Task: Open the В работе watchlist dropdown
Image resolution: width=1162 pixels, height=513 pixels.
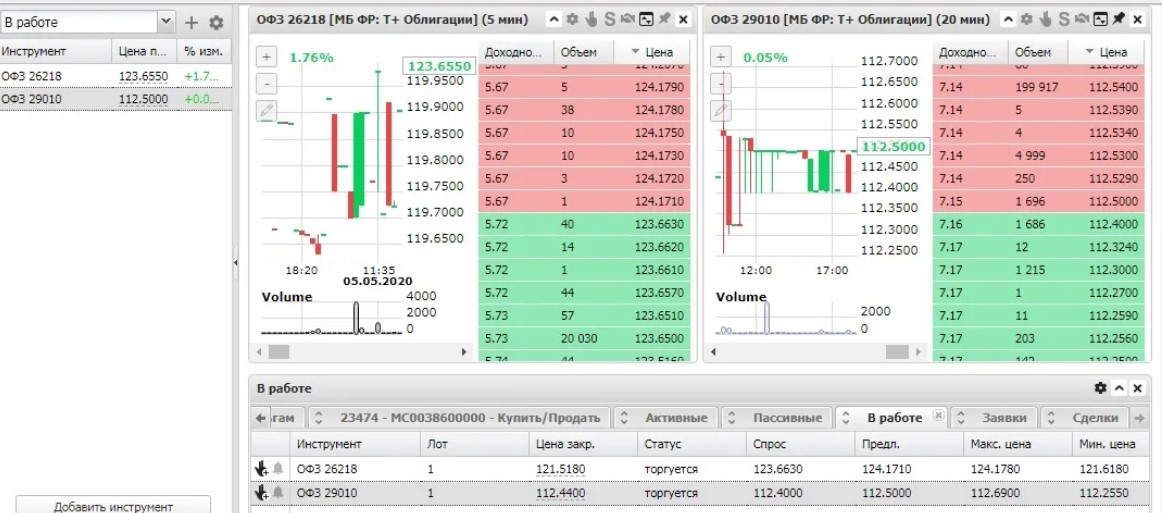Action: pos(166,22)
